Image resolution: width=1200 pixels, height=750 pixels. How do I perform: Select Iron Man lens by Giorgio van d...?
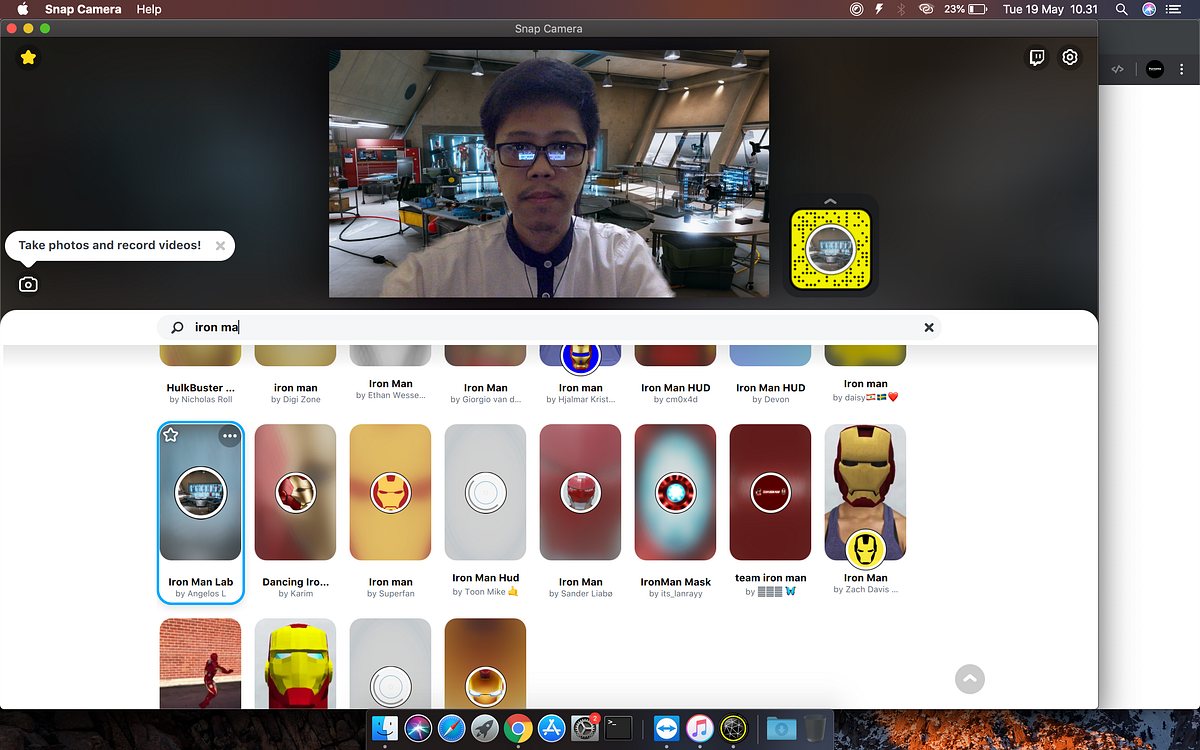coord(486,375)
